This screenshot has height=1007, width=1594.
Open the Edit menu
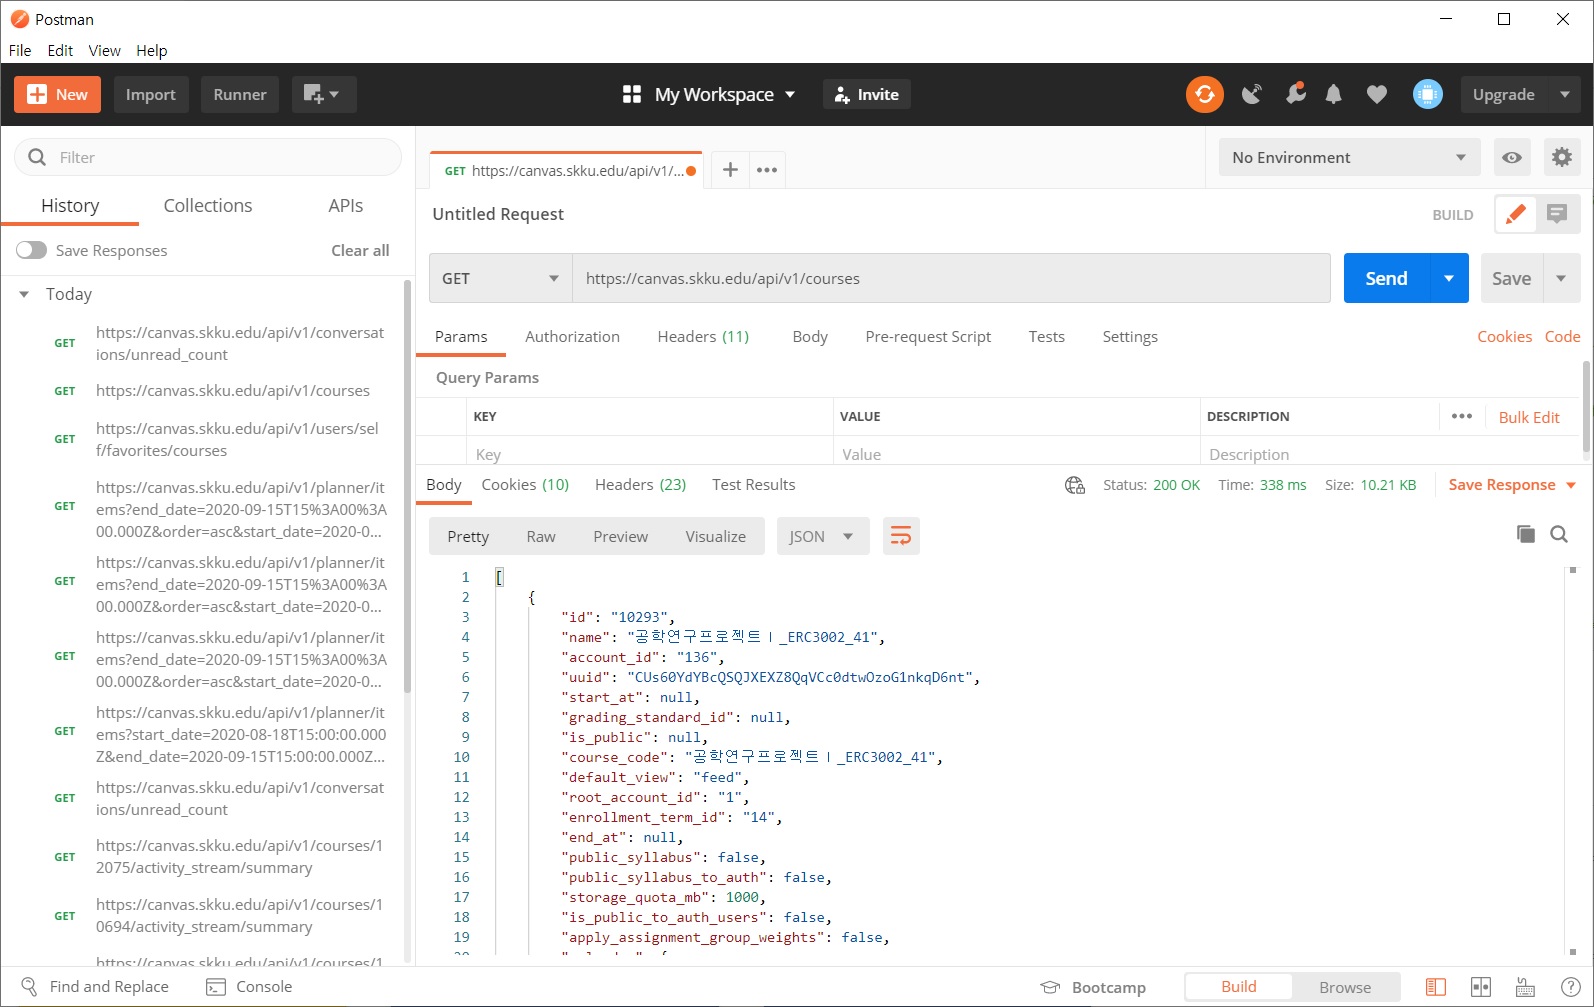(60, 50)
